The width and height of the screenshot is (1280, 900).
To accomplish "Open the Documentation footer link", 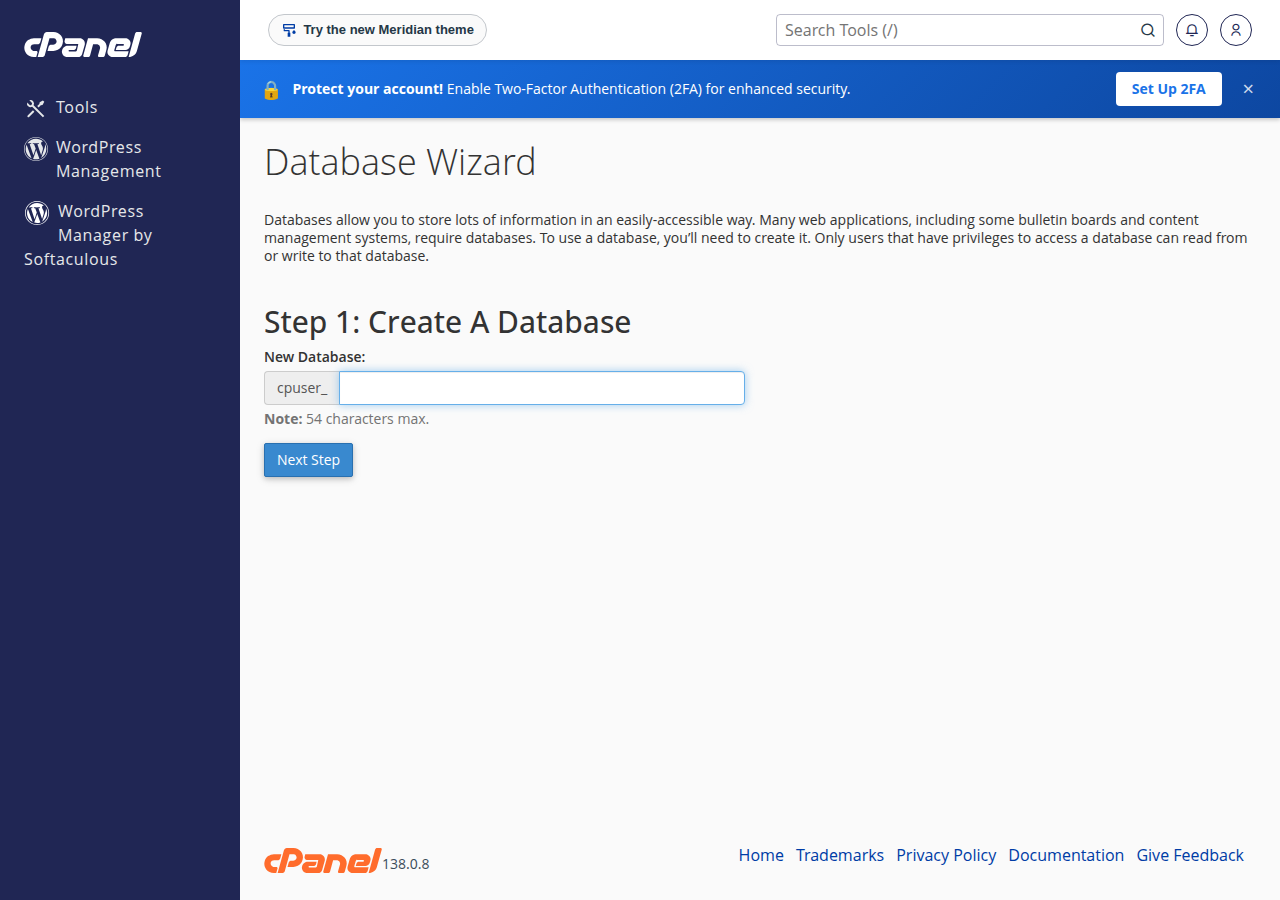I will click(1066, 855).
